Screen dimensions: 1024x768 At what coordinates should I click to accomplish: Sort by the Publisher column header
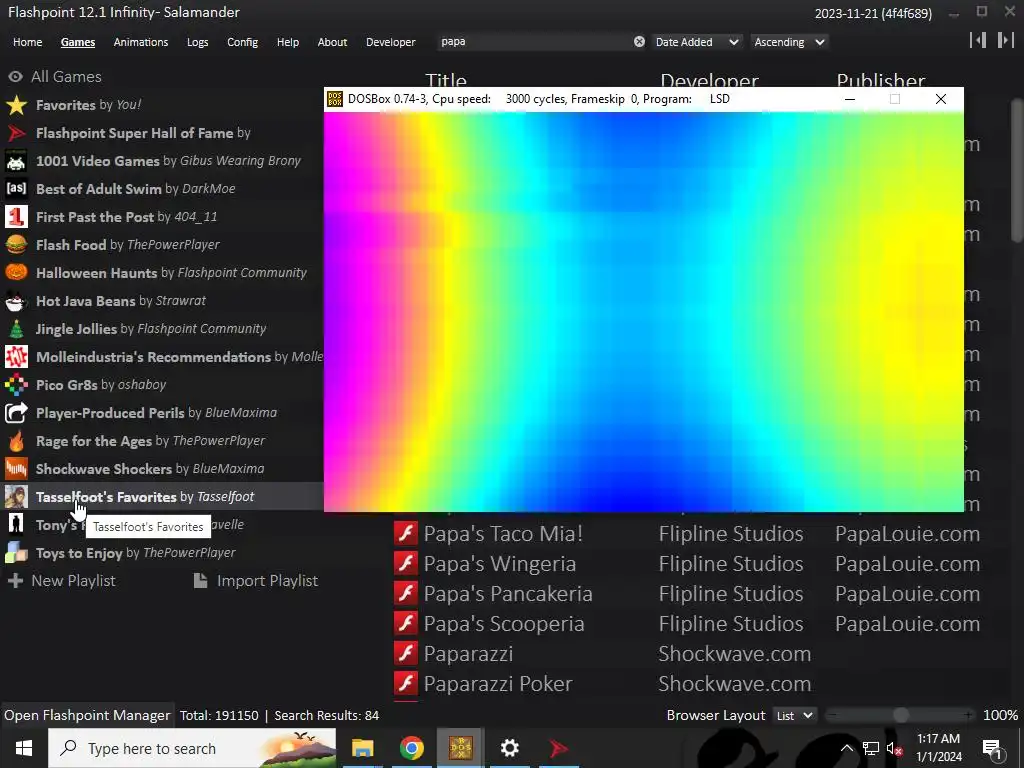pyautogui.click(x=881, y=80)
